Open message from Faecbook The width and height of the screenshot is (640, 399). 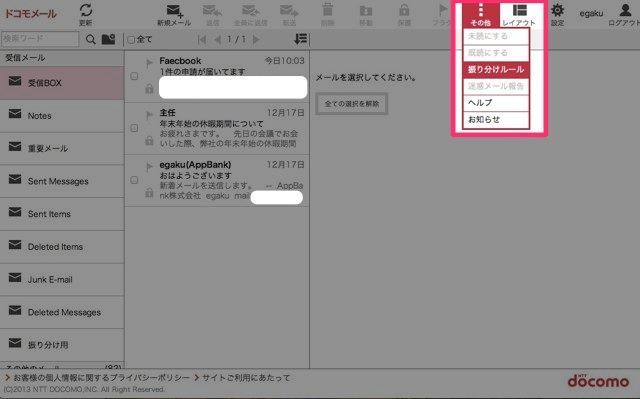point(217,76)
